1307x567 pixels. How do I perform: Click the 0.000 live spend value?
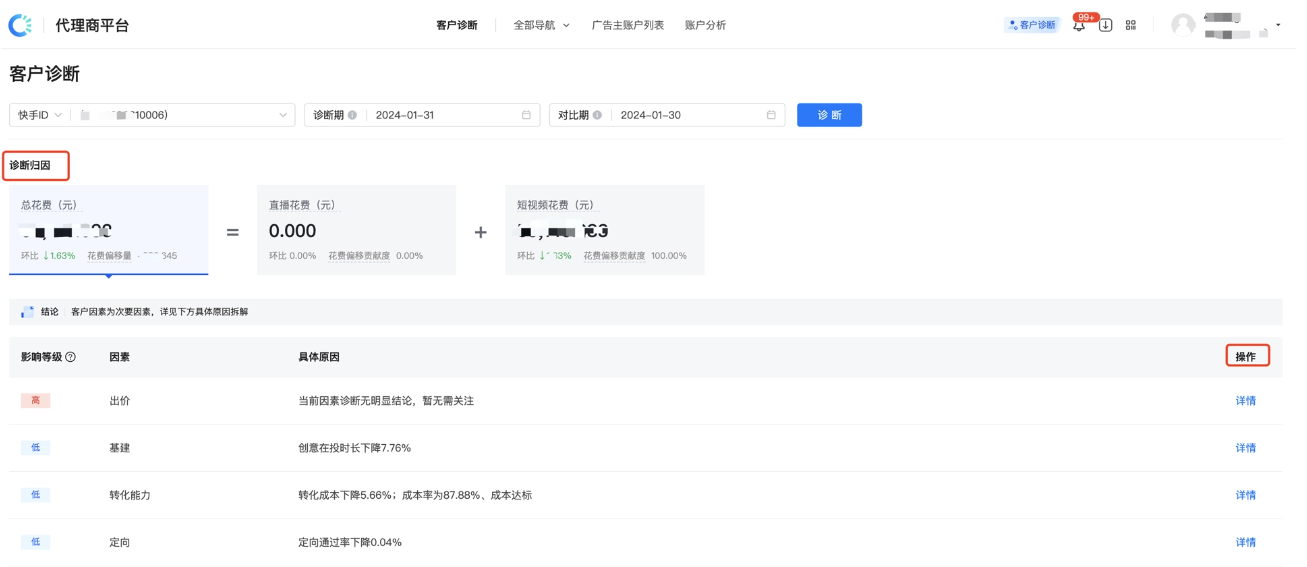click(292, 231)
